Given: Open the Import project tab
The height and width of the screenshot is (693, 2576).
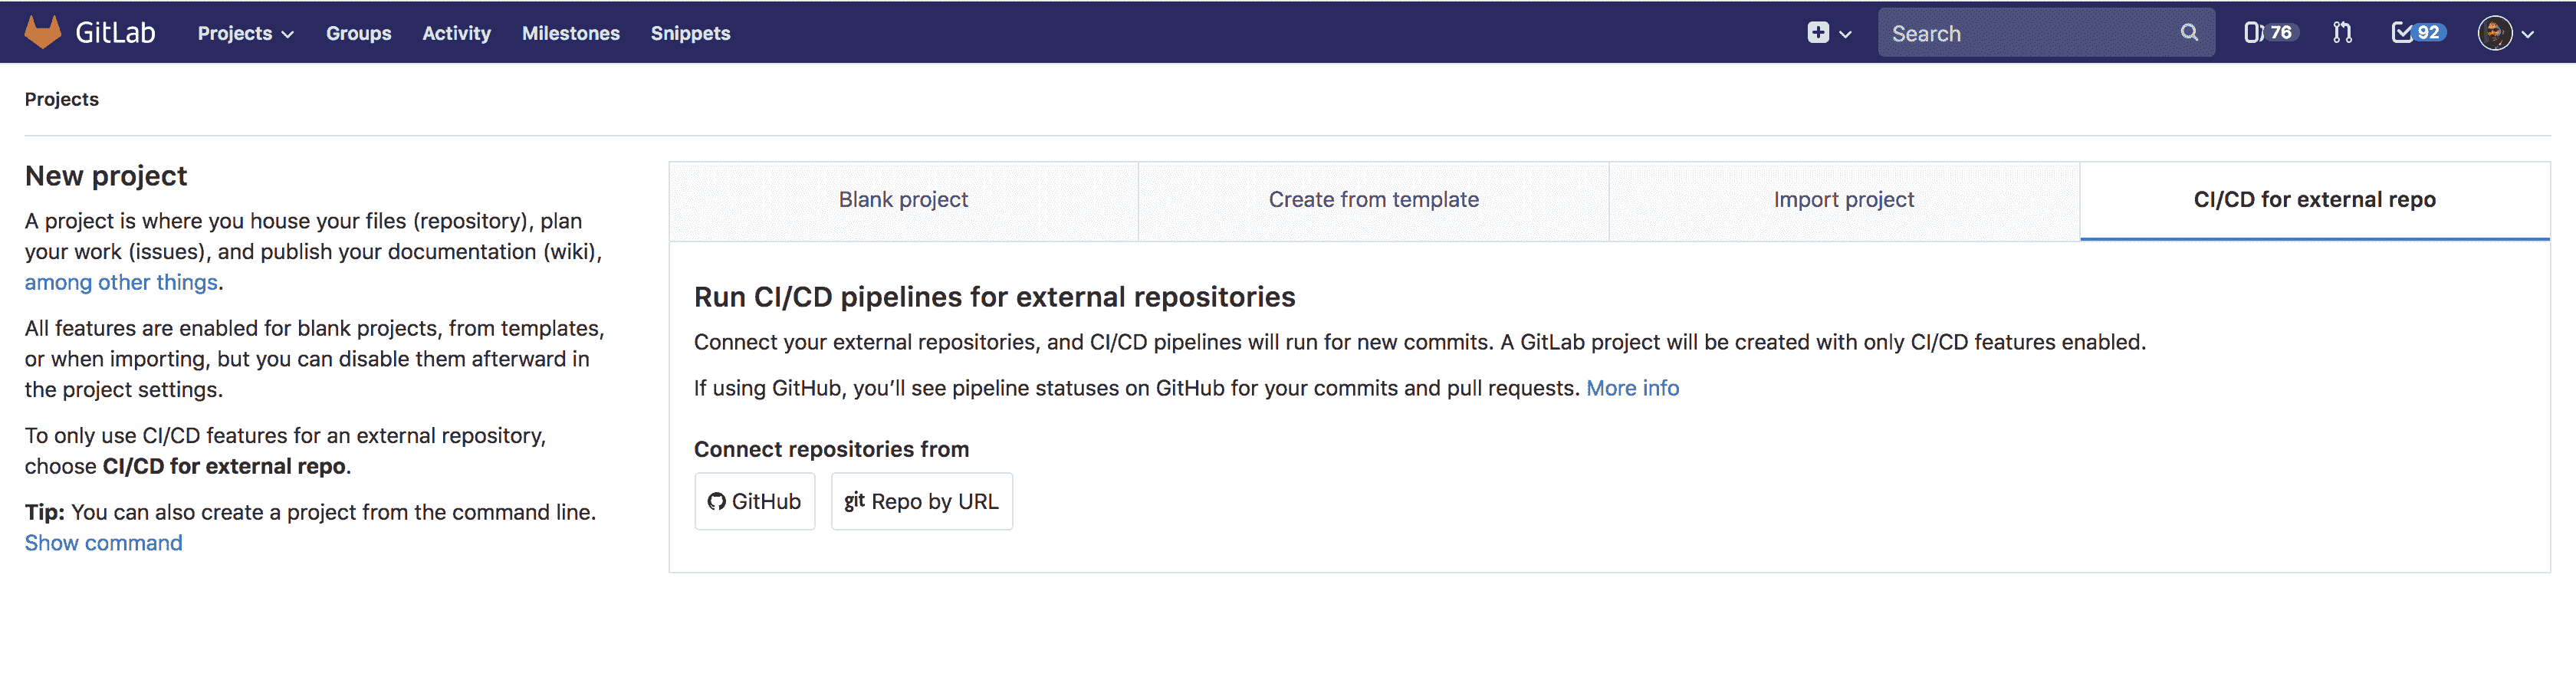Looking at the screenshot, I should (x=1843, y=200).
